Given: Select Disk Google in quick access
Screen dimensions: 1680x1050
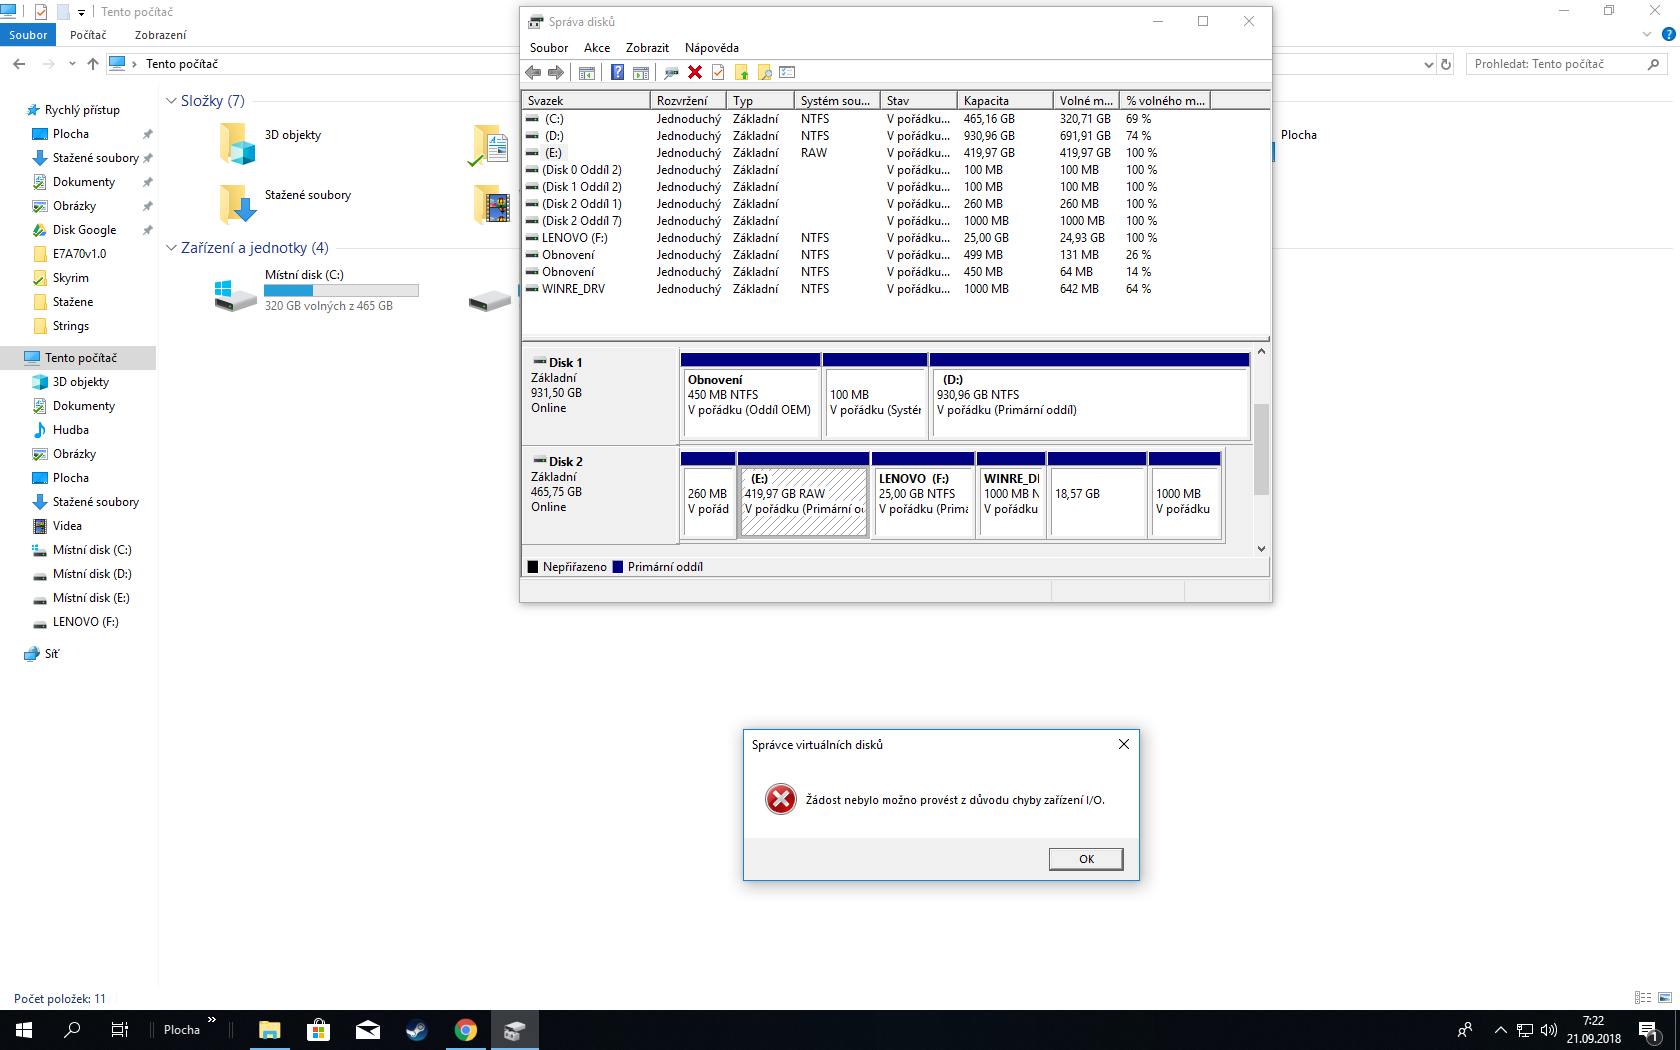Looking at the screenshot, I should 84,230.
